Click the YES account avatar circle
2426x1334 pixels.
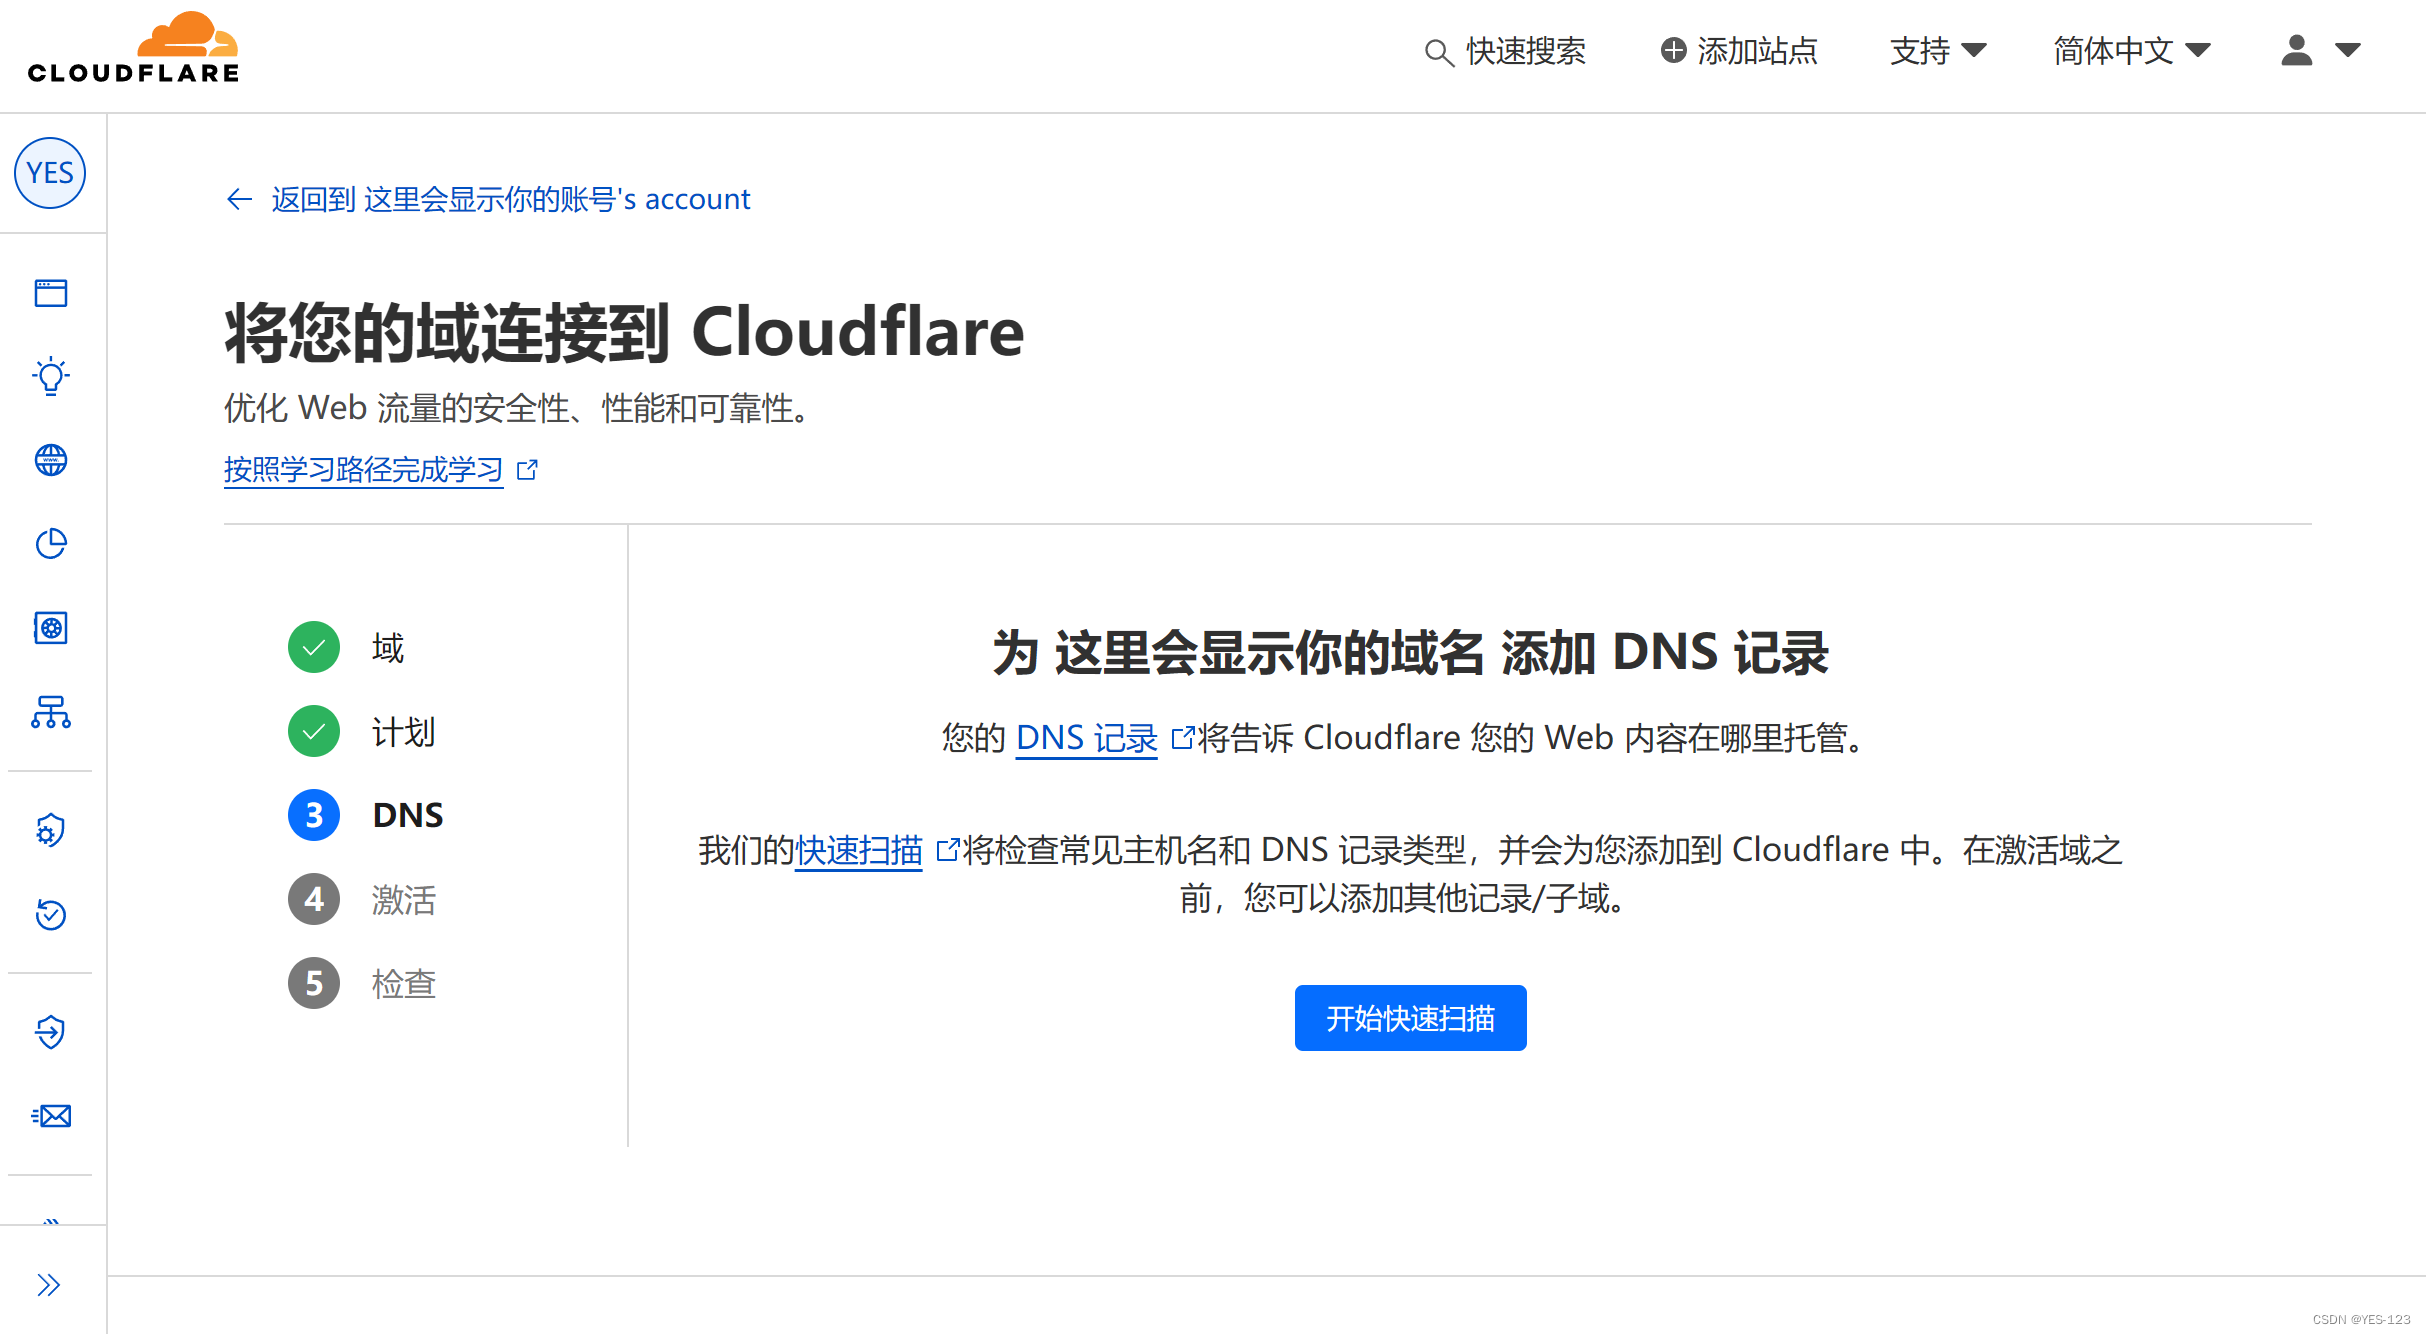pos(50,173)
